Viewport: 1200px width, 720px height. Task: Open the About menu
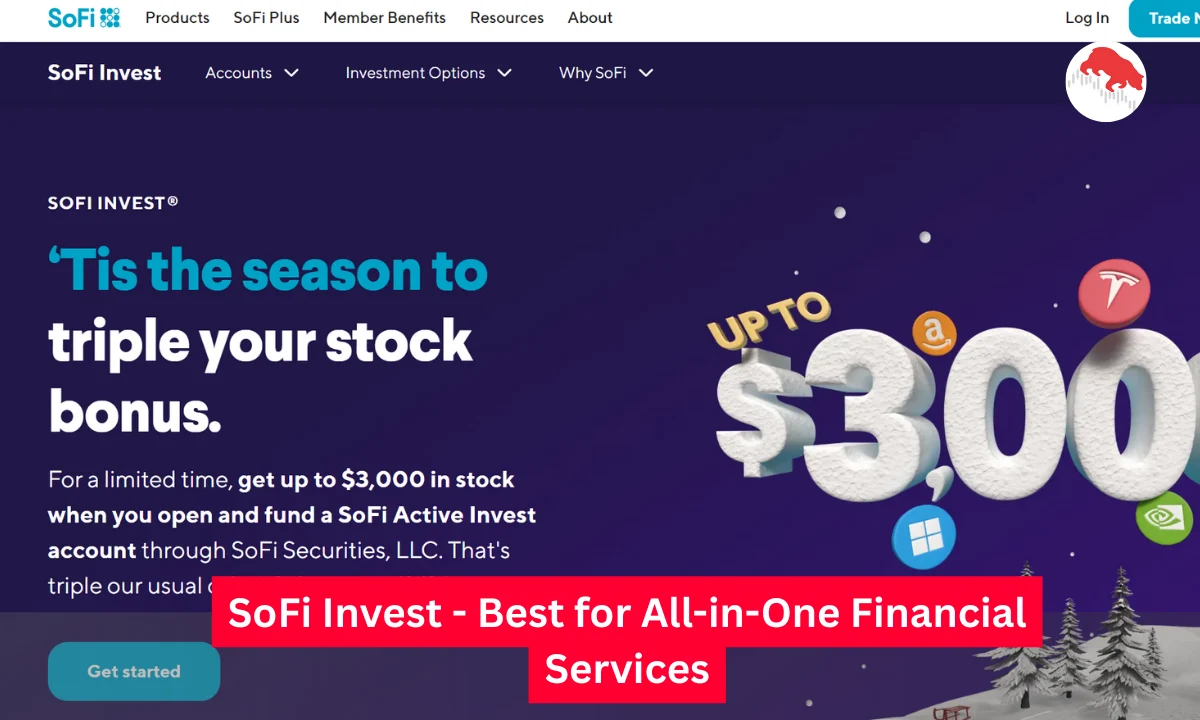589,17
